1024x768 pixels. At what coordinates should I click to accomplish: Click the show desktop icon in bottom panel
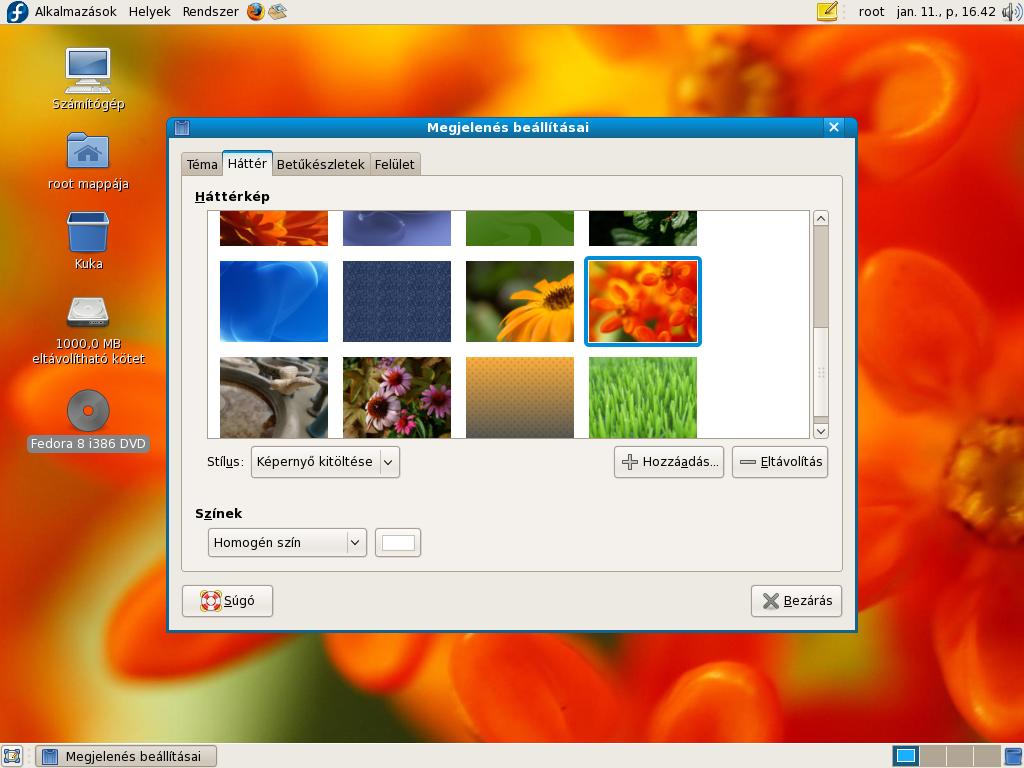pyautogui.click(x=12, y=756)
